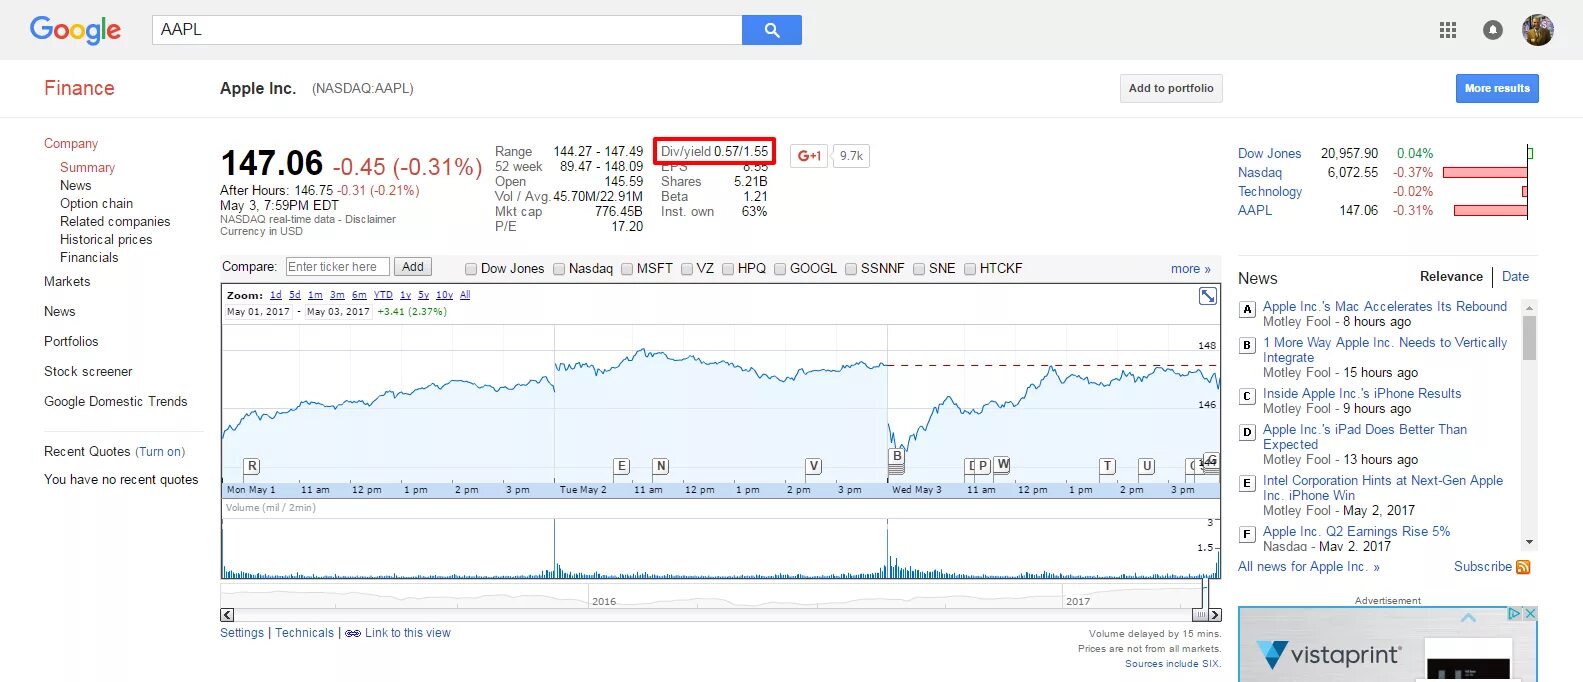Click the AAPL search box
This screenshot has width=1583, height=682.
point(447,30)
